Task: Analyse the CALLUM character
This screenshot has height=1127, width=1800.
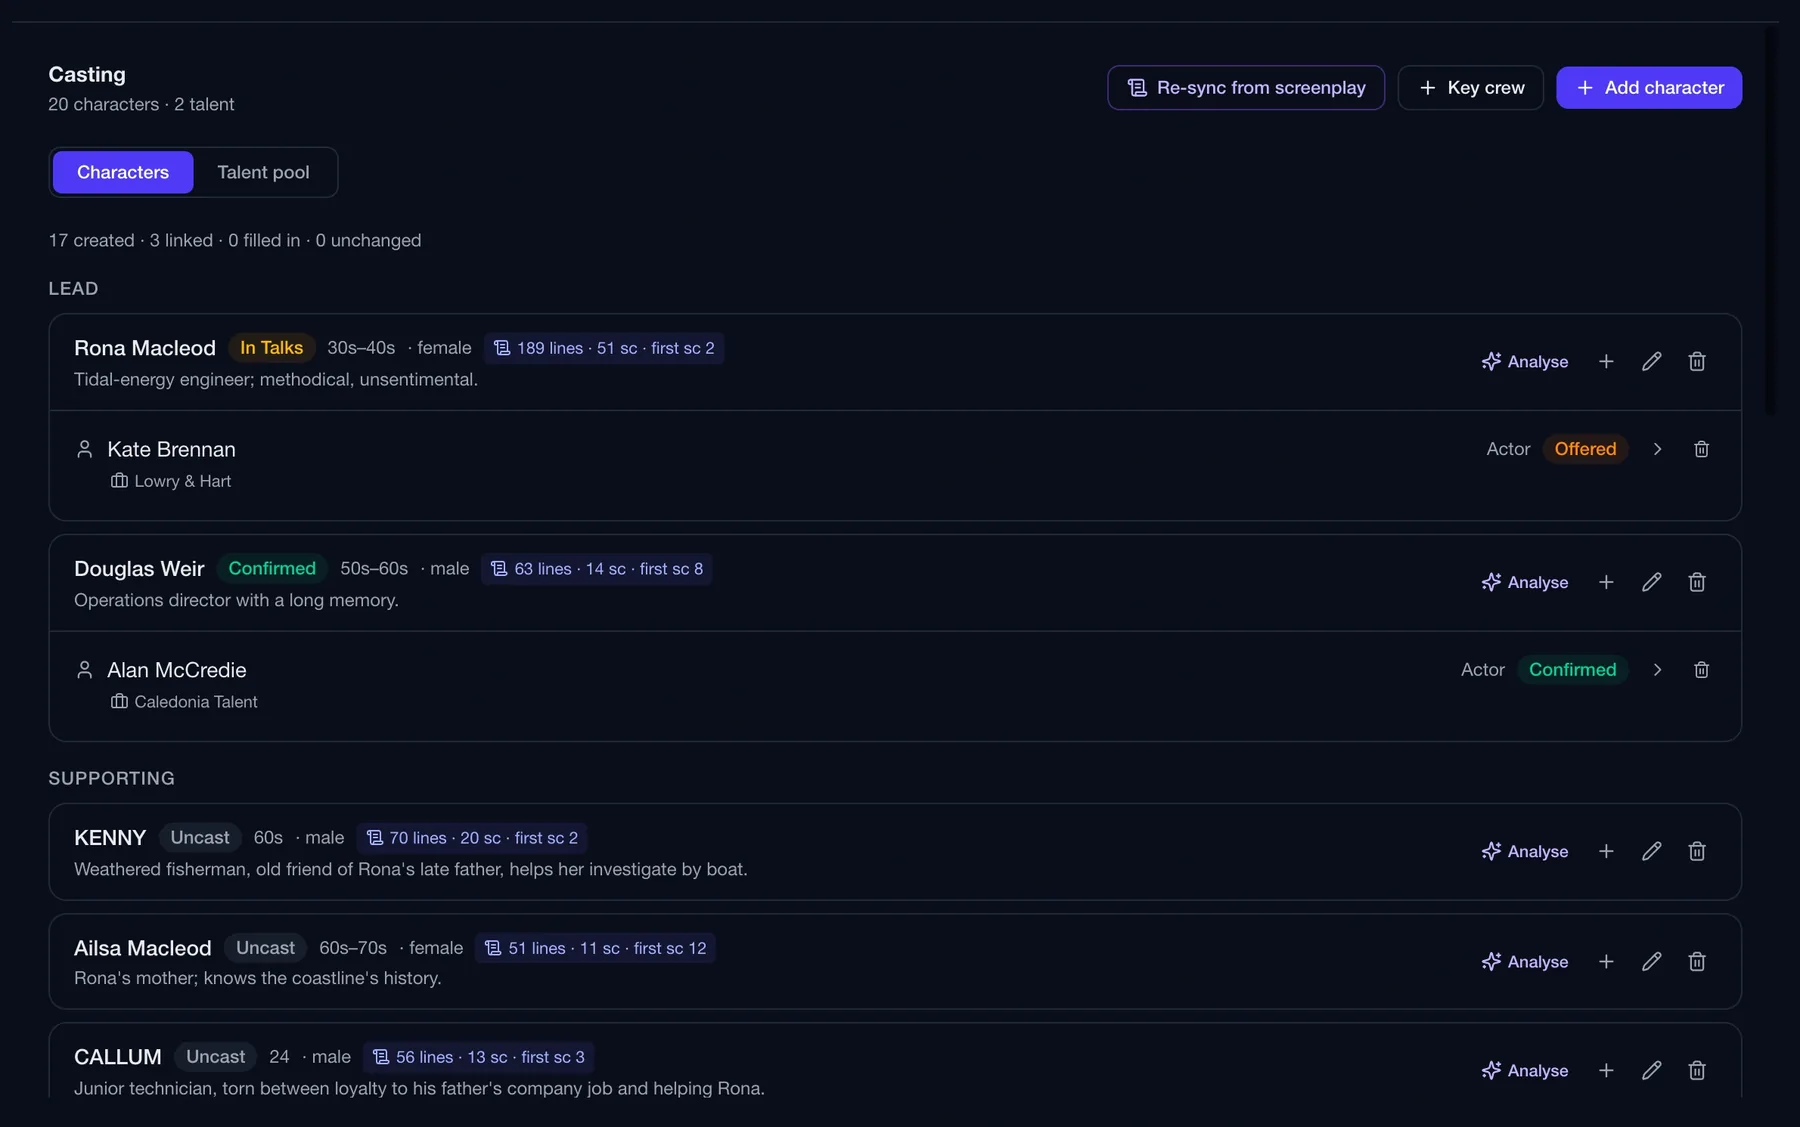Action: 1525,1070
